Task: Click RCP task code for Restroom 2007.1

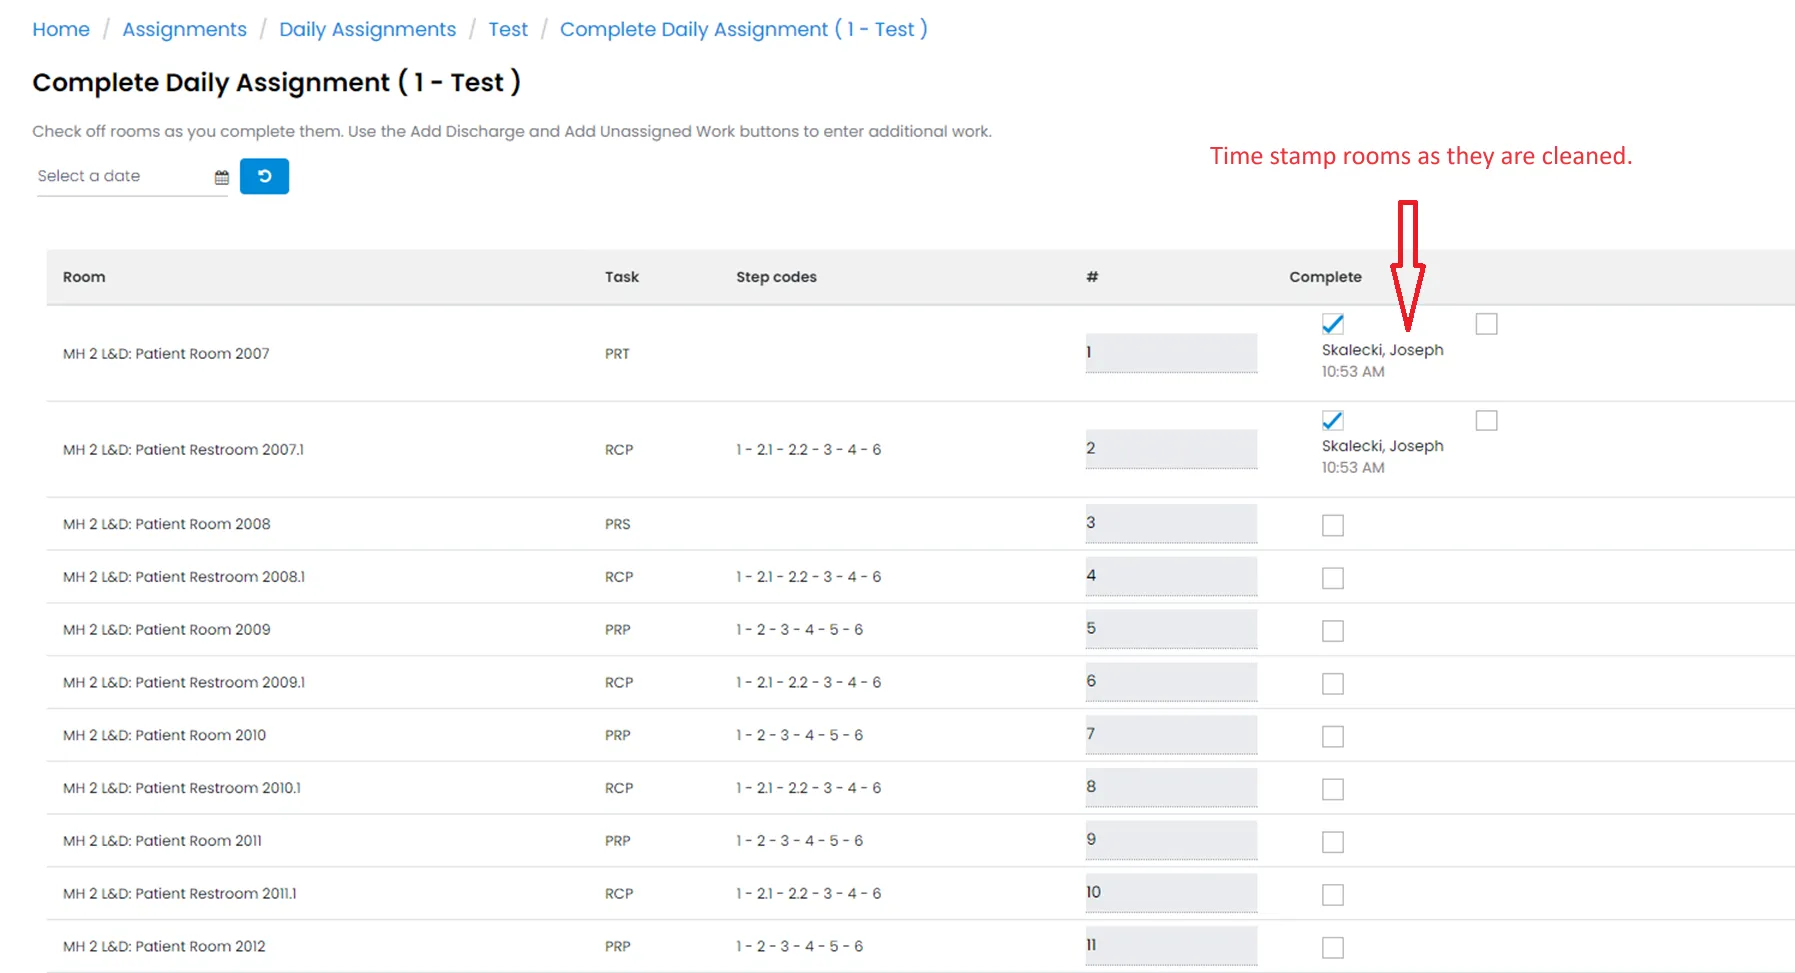Action: [x=619, y=450]
